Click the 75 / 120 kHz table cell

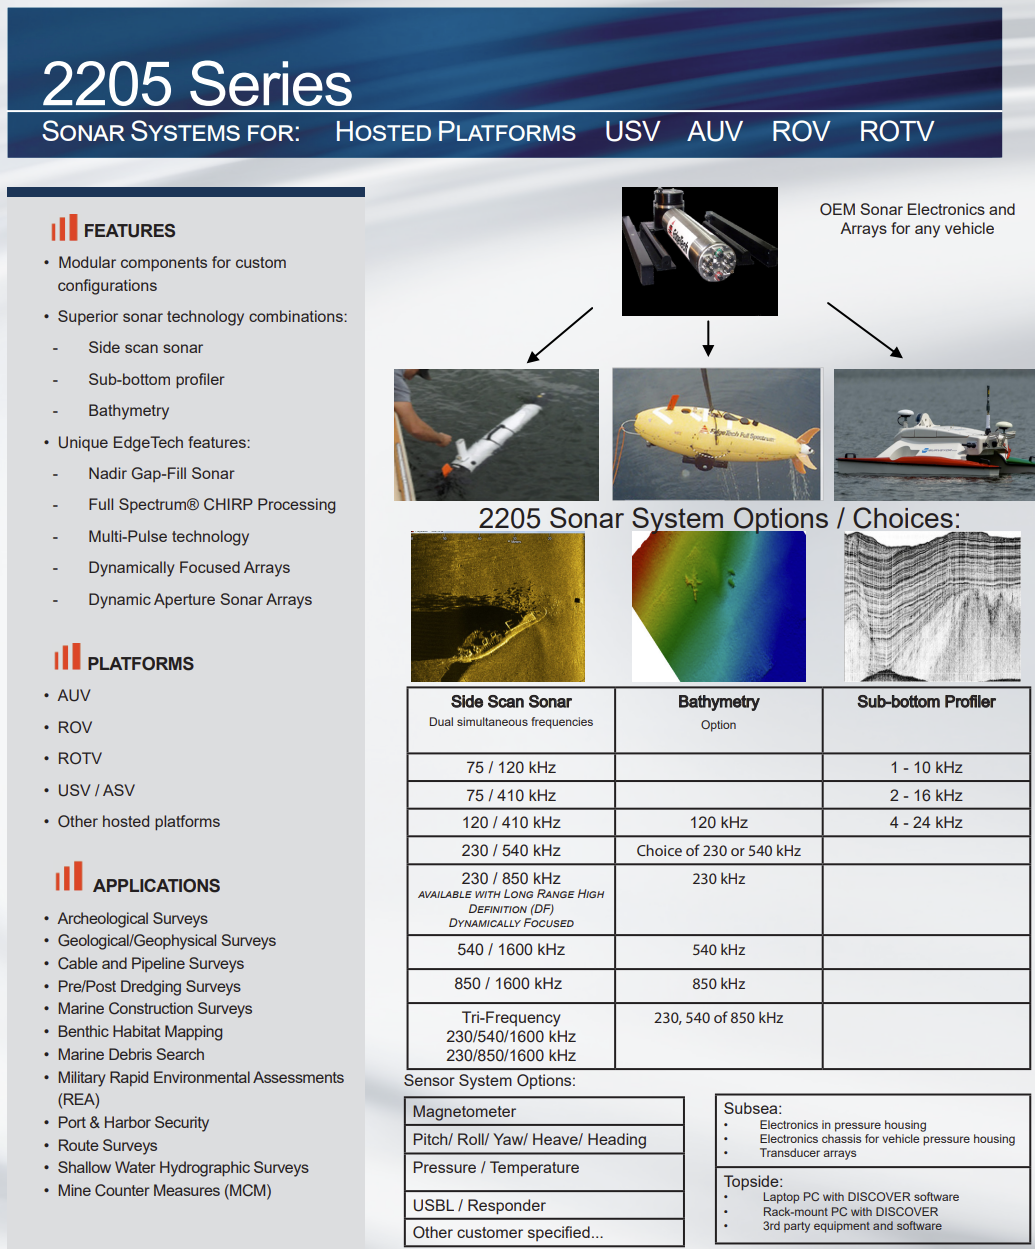(x=511, y=768)
